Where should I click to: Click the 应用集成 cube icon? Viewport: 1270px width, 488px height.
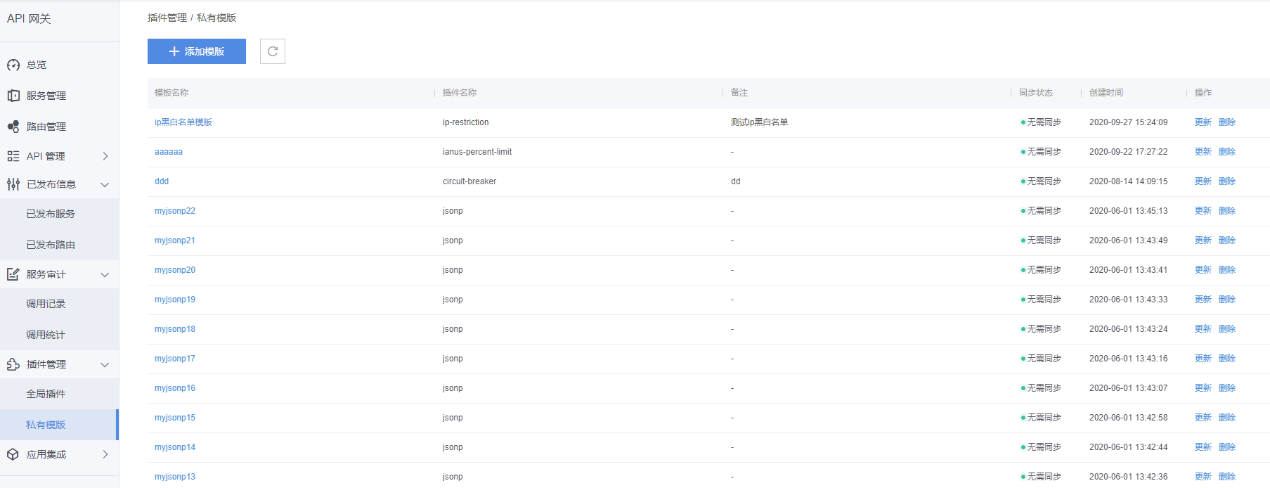(13, 454)
